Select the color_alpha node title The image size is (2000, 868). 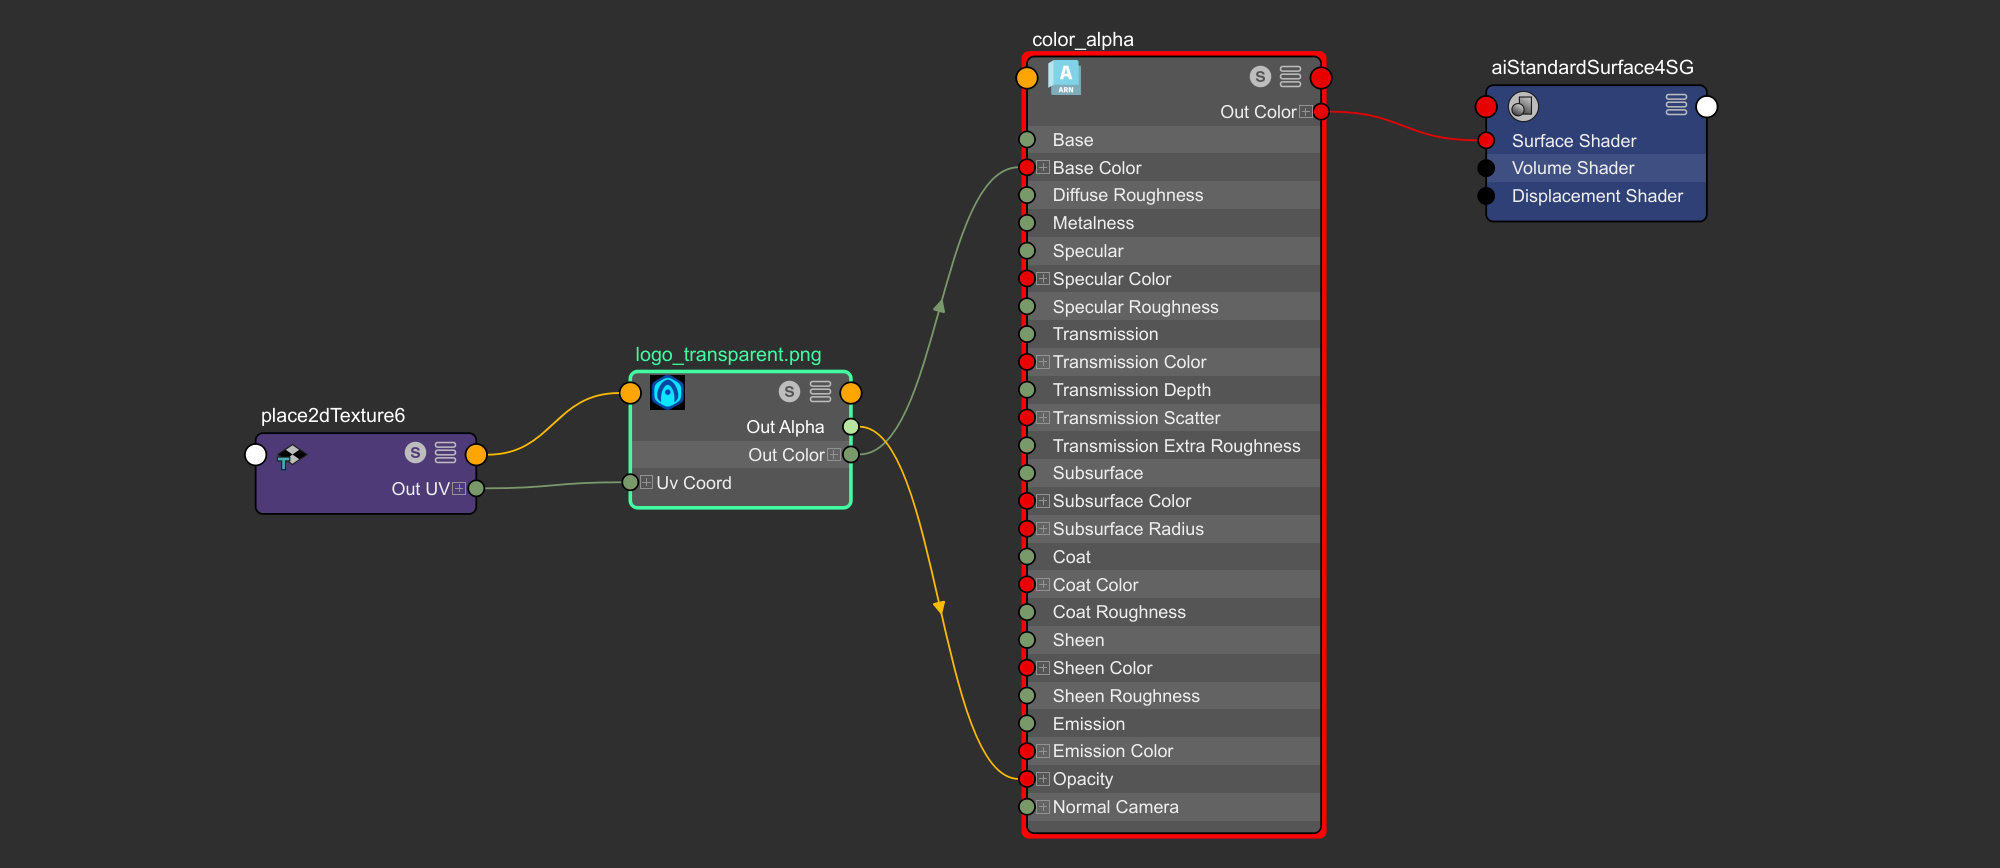[x=1083, y=40]
